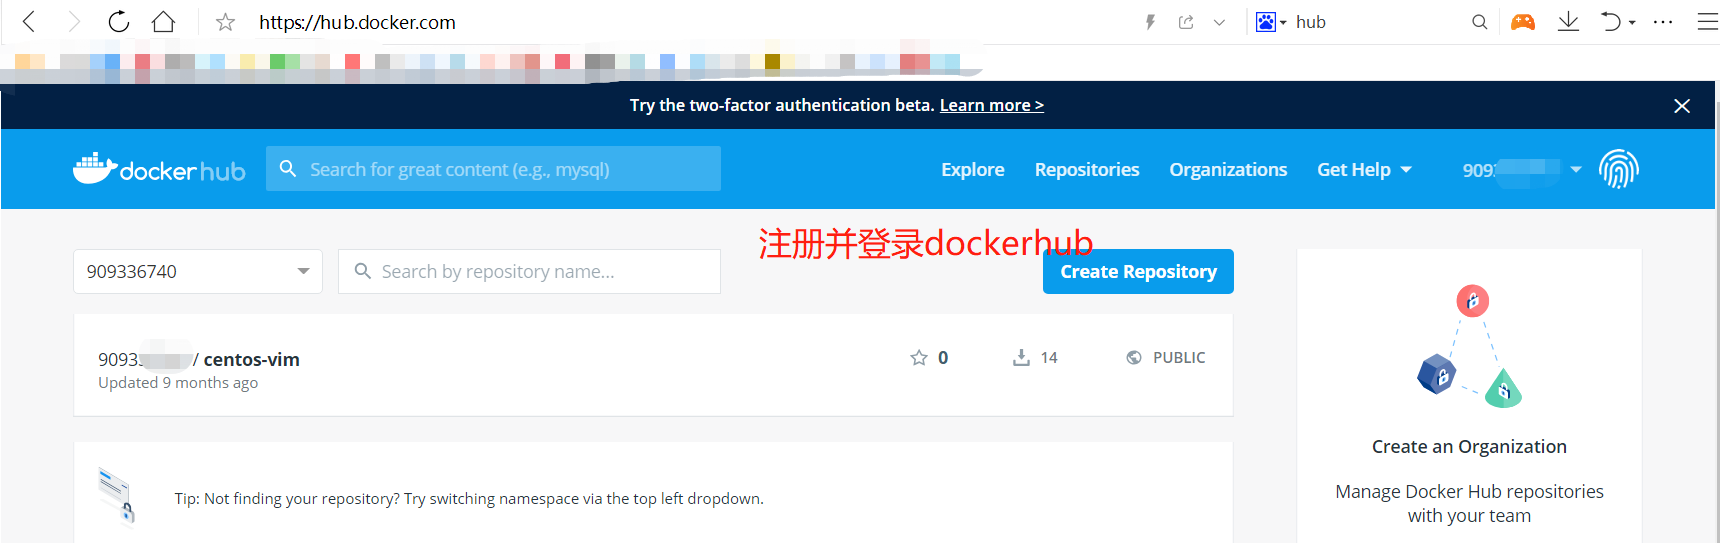Screen dimensions: 1720x543
Task: Go to Repositories in navigation
Action: [1087, 170]
